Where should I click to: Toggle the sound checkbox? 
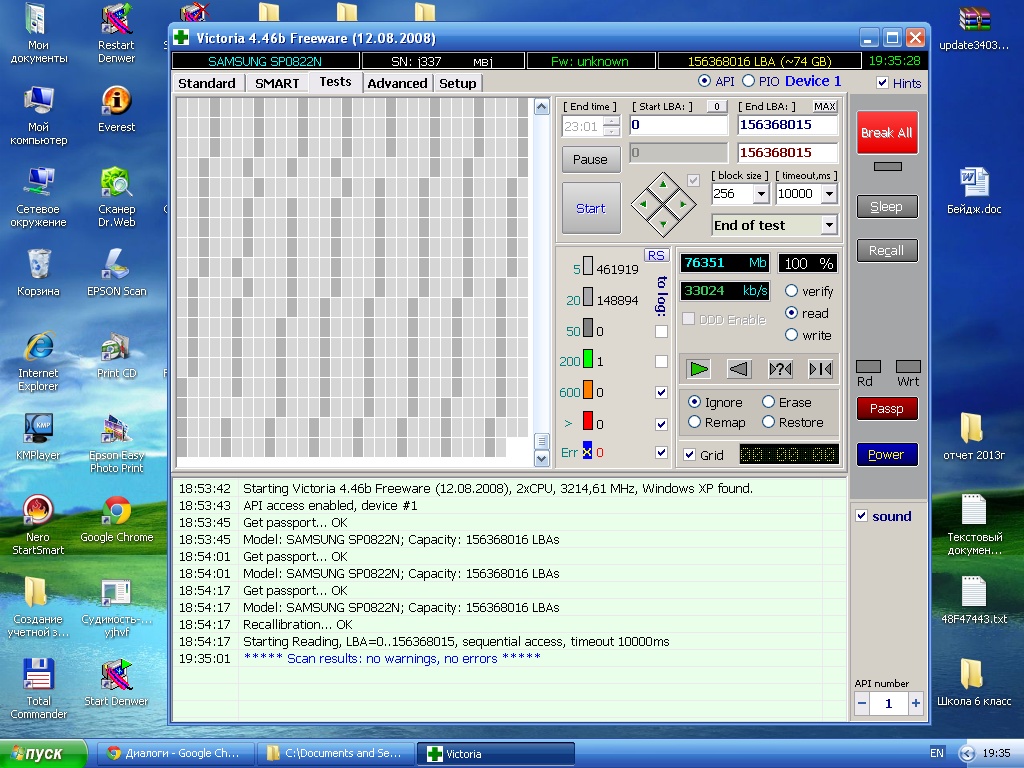coord(862,516)
